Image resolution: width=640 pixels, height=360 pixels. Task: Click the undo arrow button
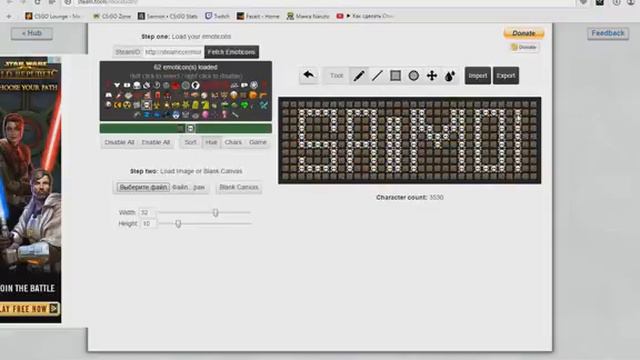[309, 76]
